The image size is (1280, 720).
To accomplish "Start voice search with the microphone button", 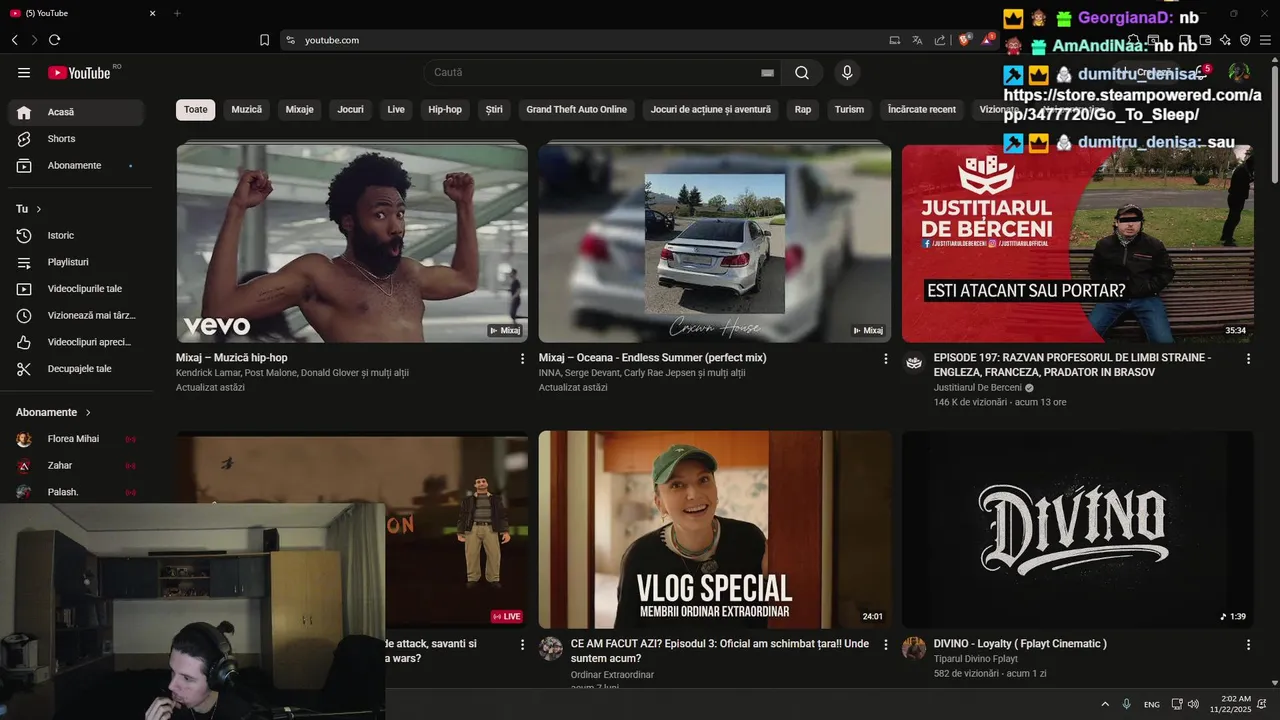I will 847,72.
